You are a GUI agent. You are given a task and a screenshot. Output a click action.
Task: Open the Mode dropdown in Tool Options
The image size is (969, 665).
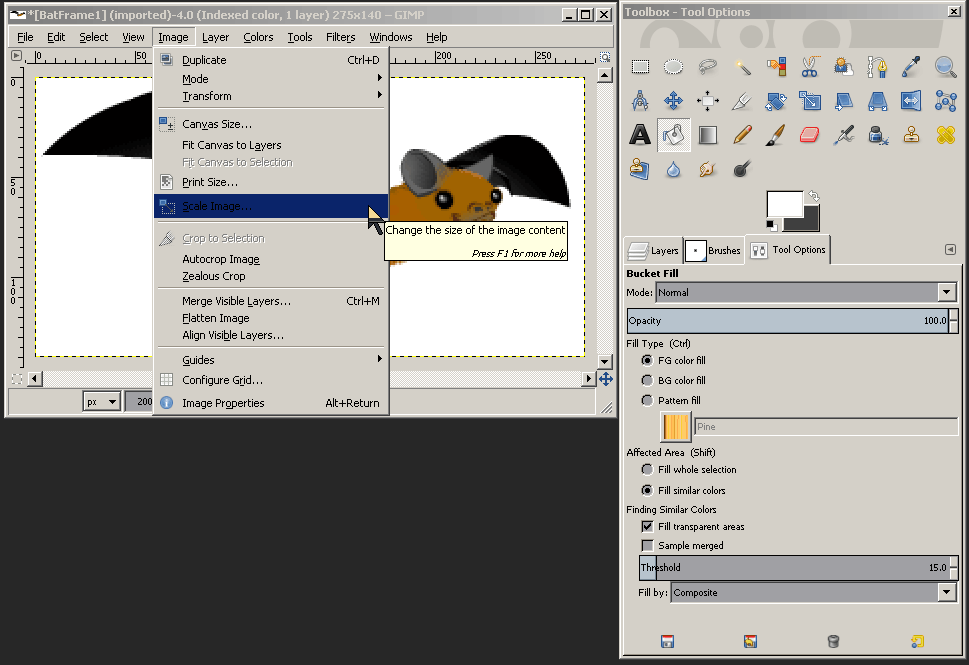pos(806,292)
